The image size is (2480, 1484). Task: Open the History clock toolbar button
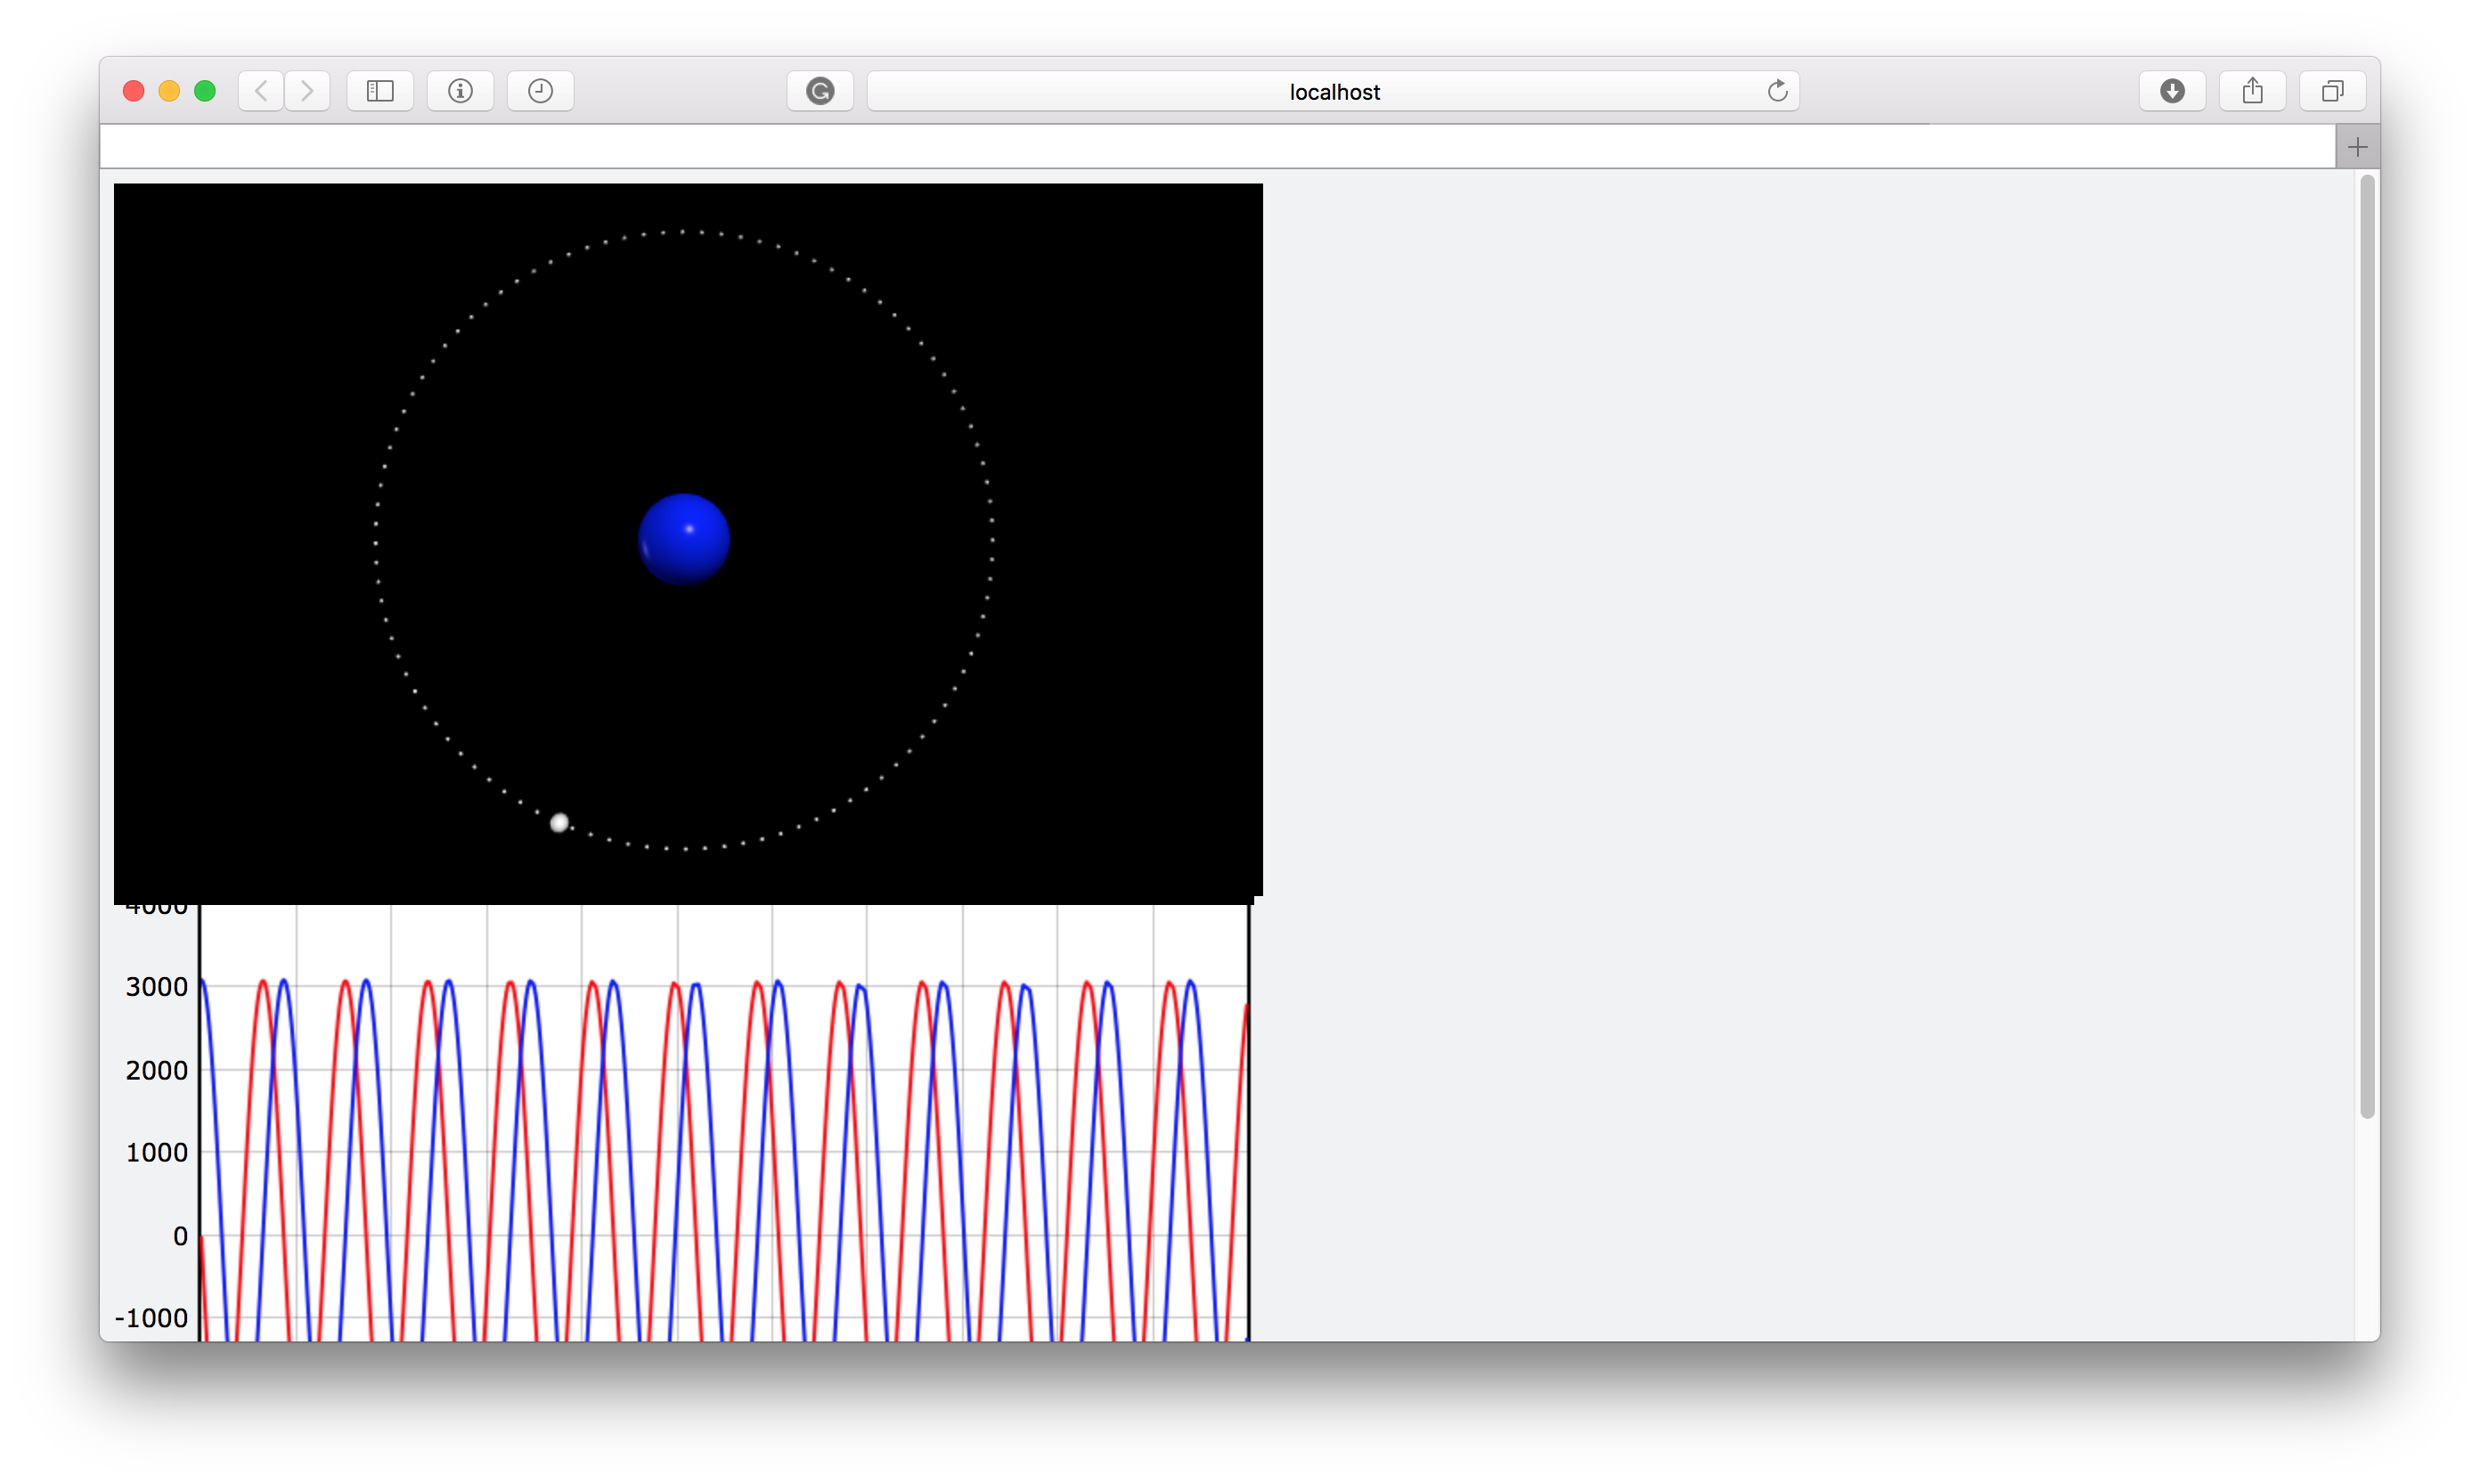coord(540,91)
